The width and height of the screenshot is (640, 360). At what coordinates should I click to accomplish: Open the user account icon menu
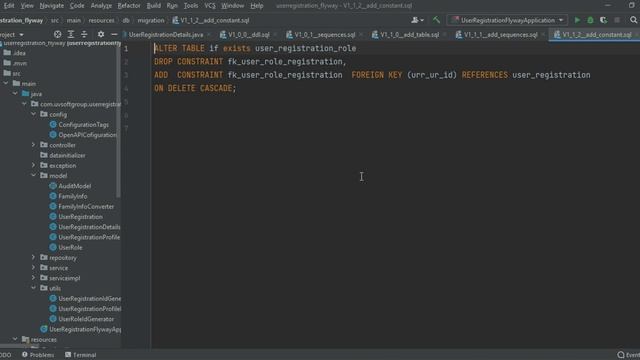(x=417, y=20)
